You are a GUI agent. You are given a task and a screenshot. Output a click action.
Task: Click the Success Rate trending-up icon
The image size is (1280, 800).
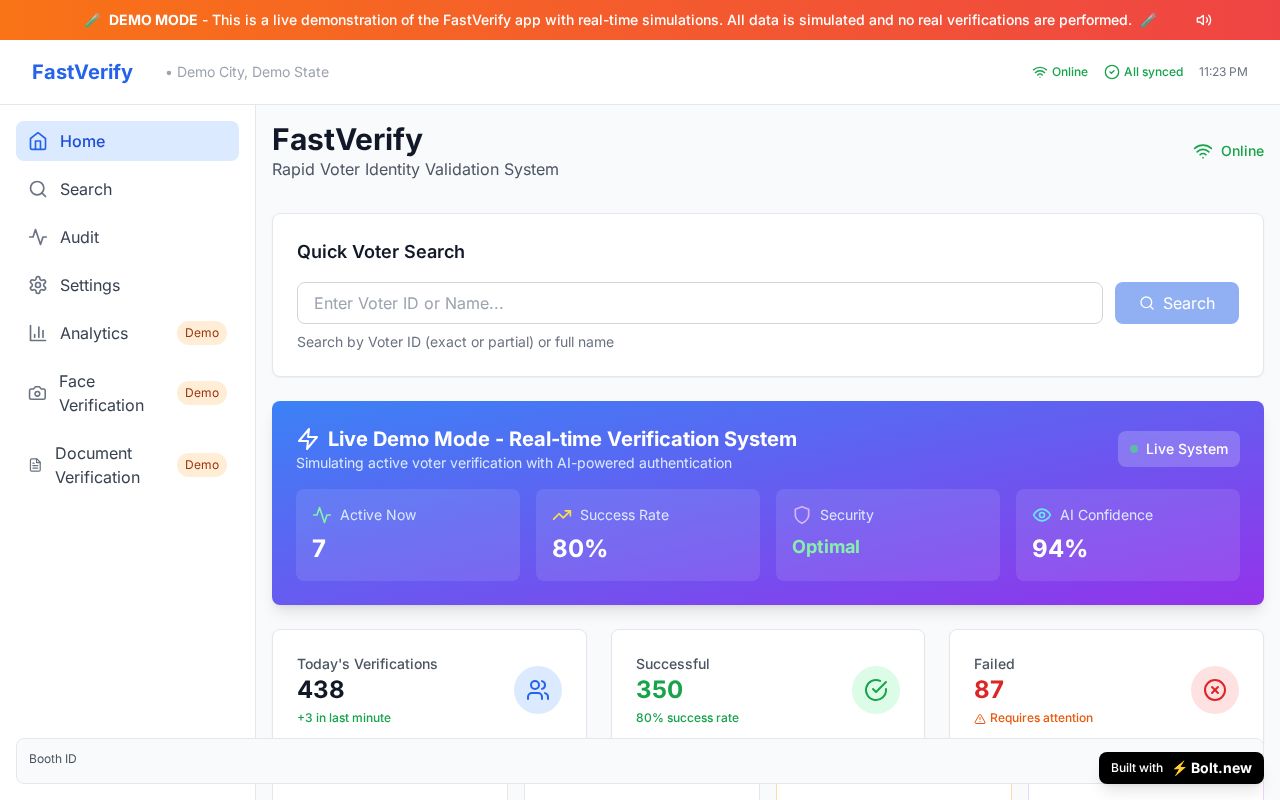pos(562,515)
